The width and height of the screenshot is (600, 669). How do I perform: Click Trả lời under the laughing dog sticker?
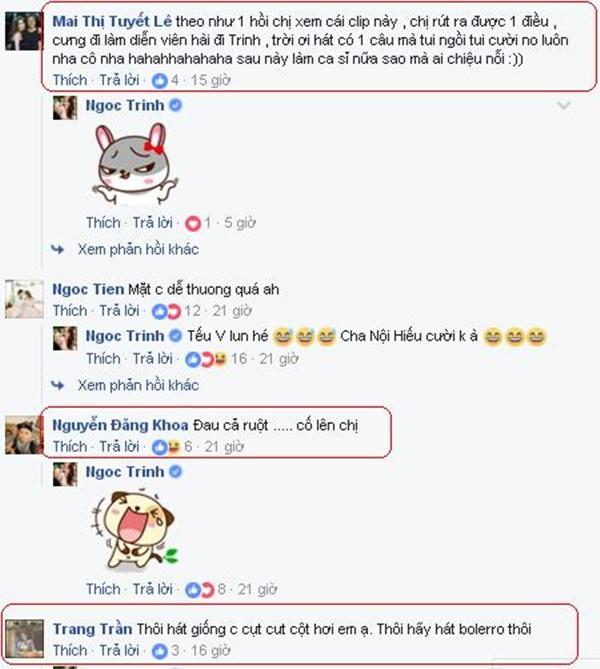tap(152, 589)
